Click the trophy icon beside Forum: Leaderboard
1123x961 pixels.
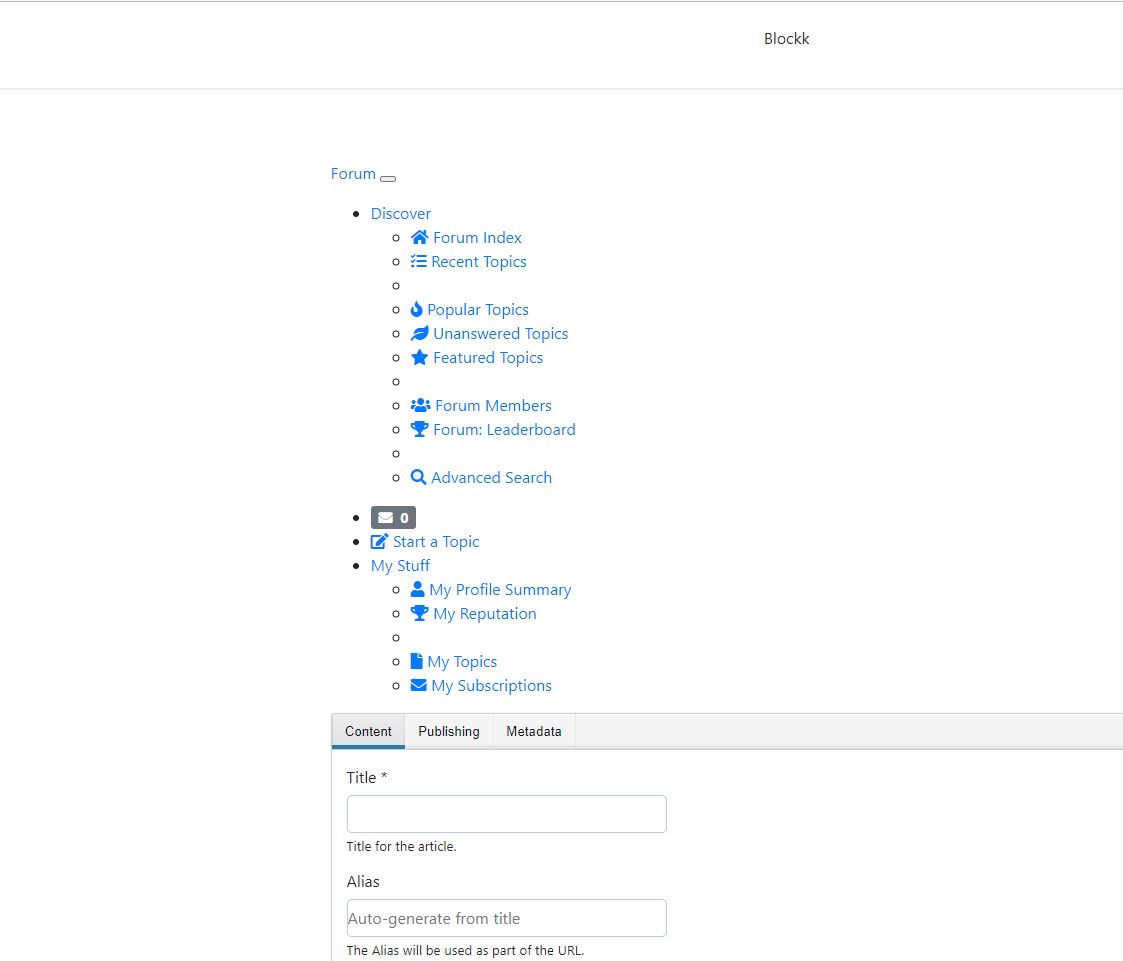point(419,430)
